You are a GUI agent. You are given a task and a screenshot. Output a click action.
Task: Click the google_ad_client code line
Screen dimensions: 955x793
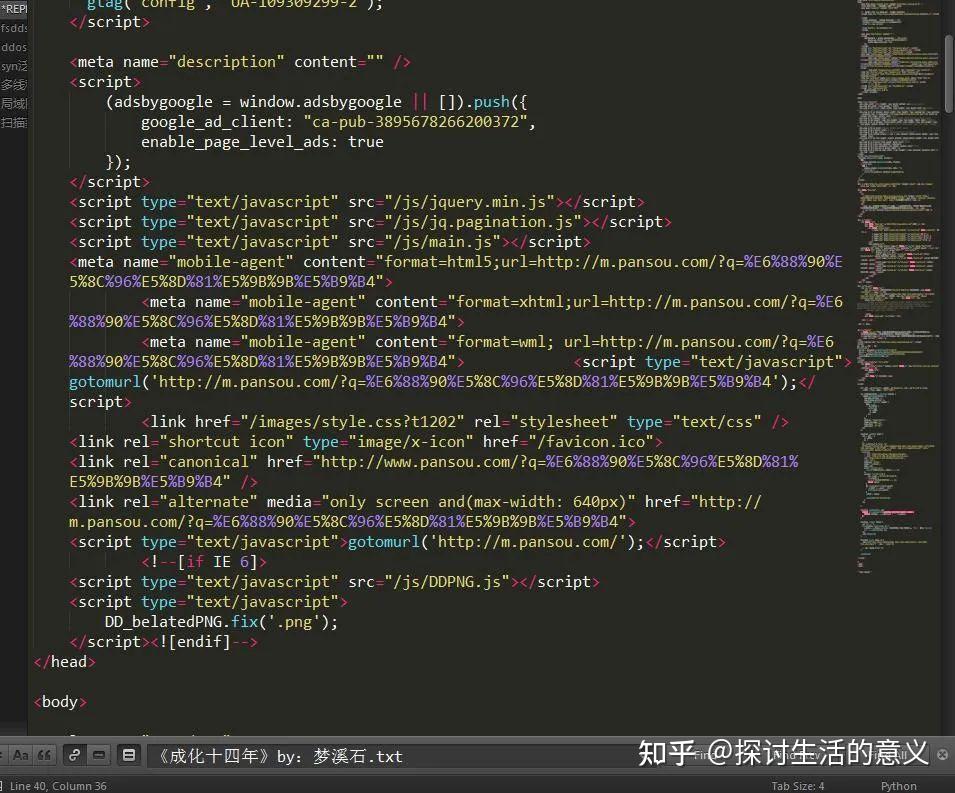click(338, 122)
